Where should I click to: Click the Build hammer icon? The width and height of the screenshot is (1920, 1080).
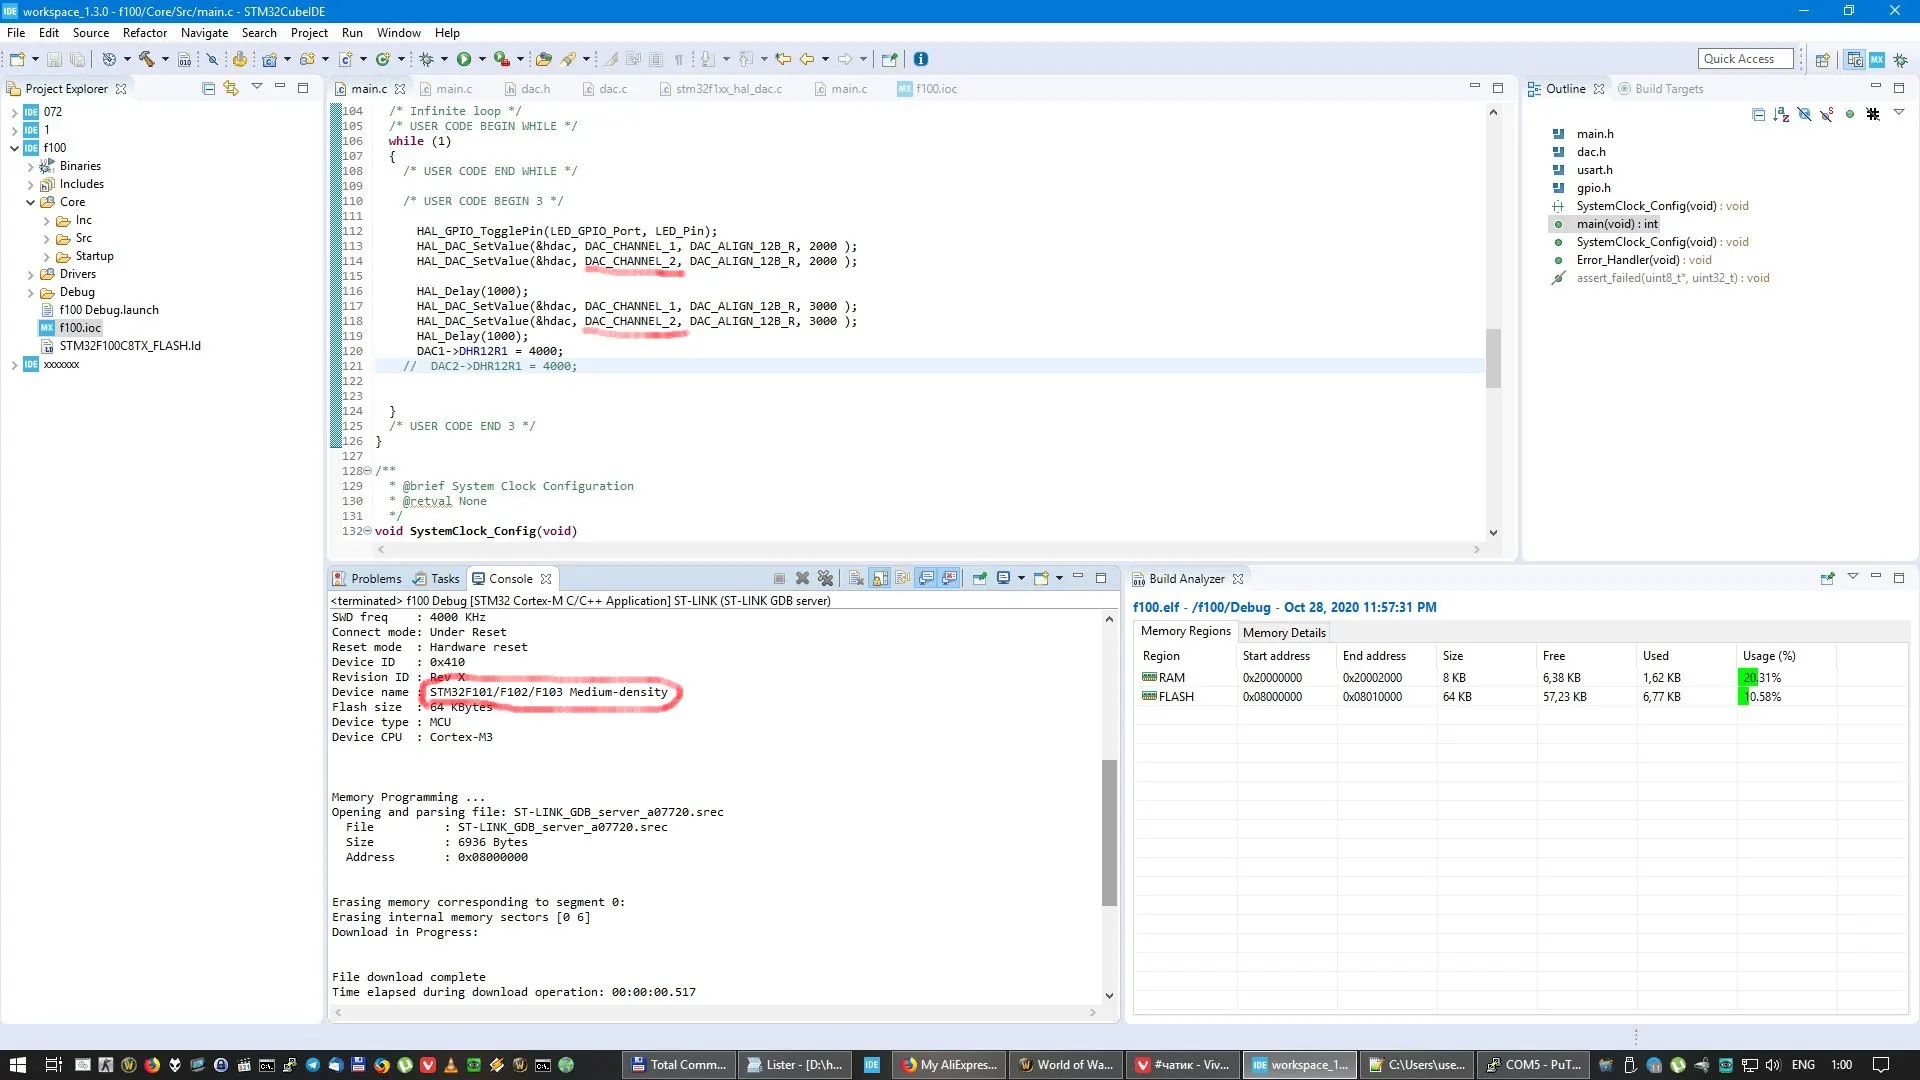coord(146,59)
